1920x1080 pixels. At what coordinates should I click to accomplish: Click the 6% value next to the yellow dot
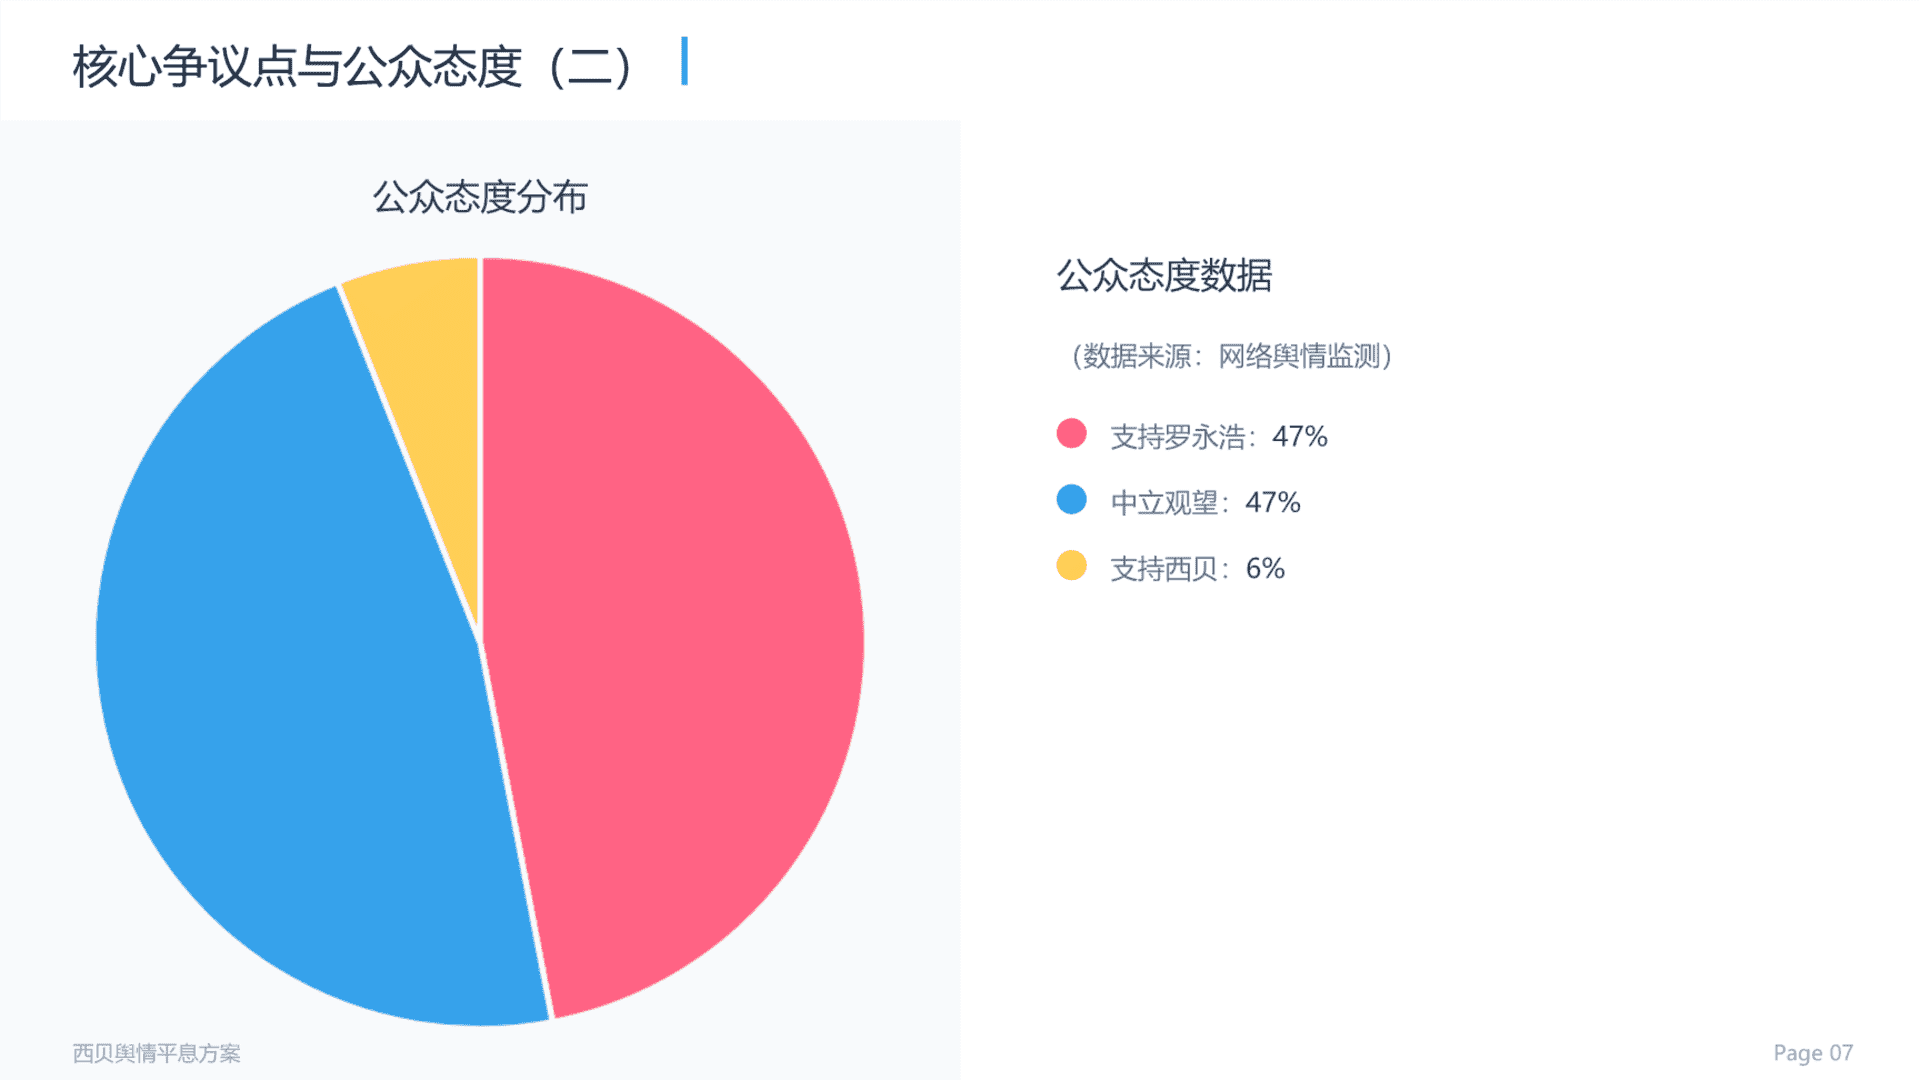click(x=1265, y=569)
